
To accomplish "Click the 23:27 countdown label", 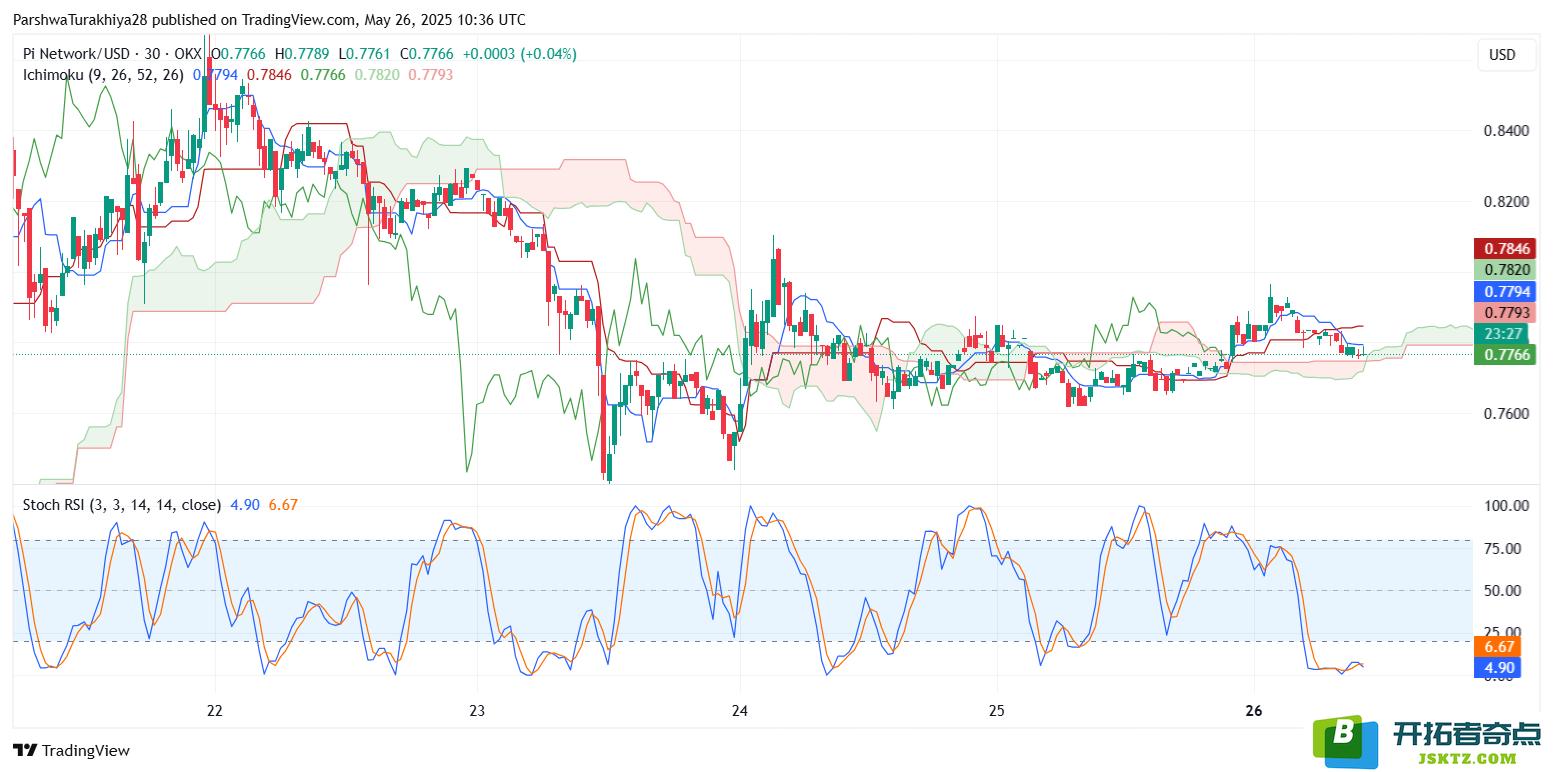I will [1505, 334].
